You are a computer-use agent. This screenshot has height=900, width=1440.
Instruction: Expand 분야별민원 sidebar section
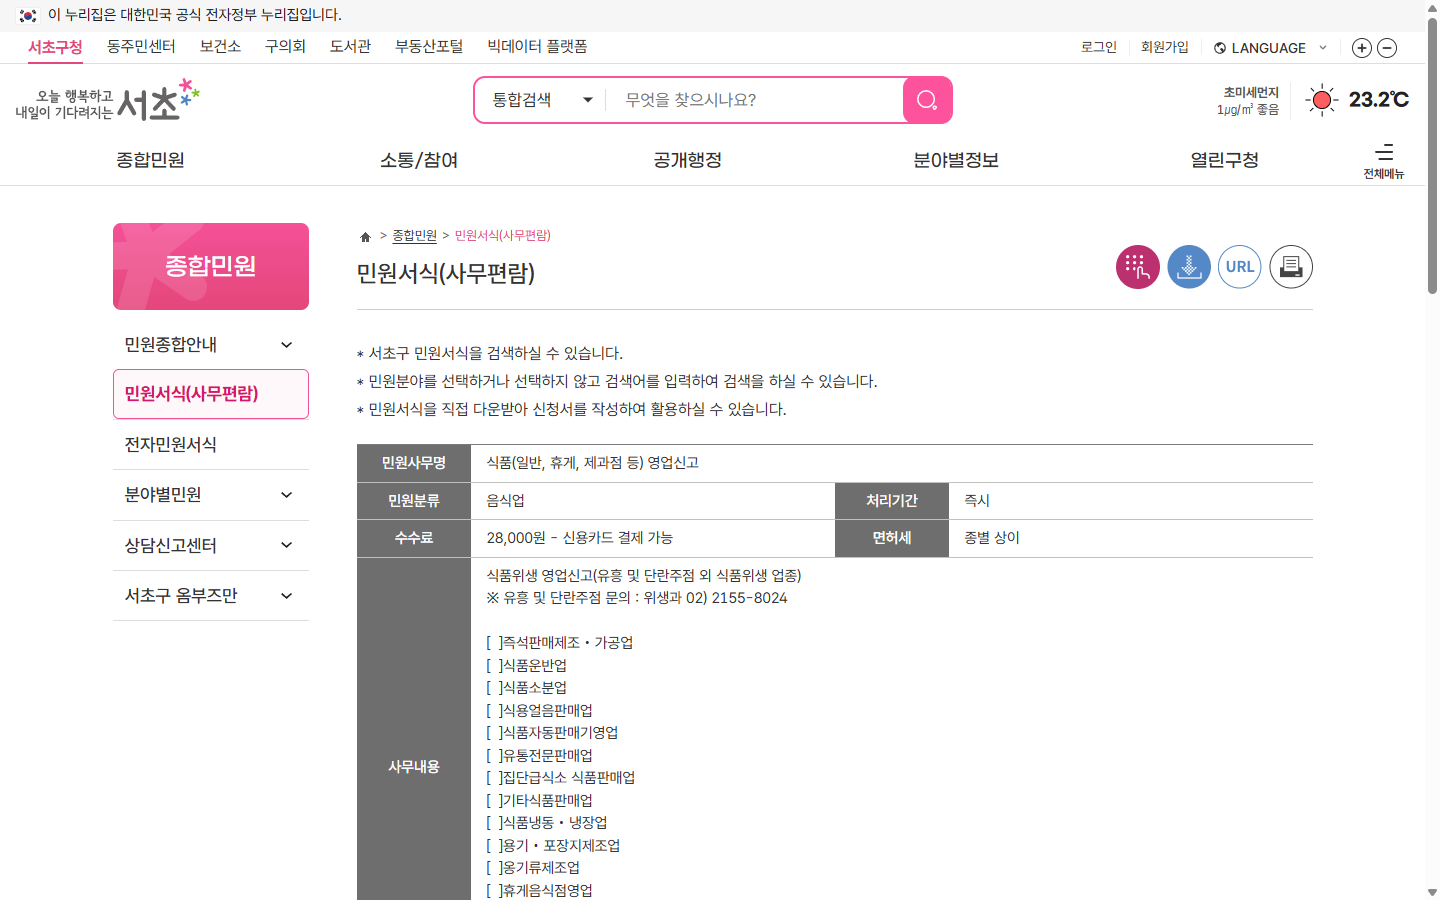tap(211, 495)
